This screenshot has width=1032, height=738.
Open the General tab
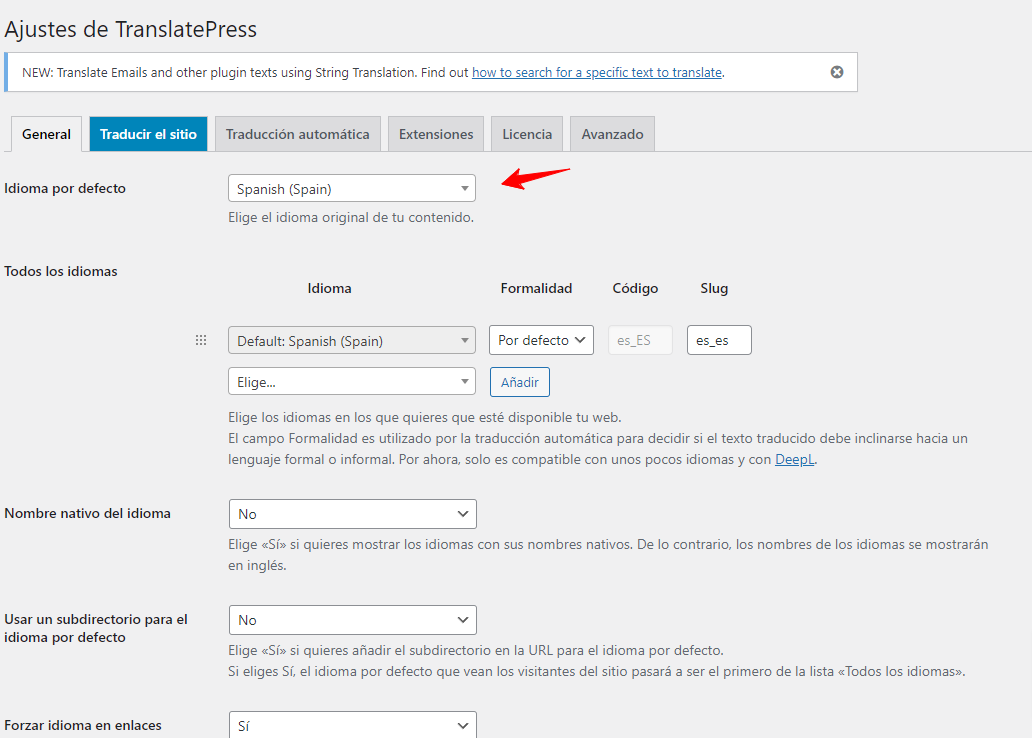pyautogui.click(x=46, y=134)
